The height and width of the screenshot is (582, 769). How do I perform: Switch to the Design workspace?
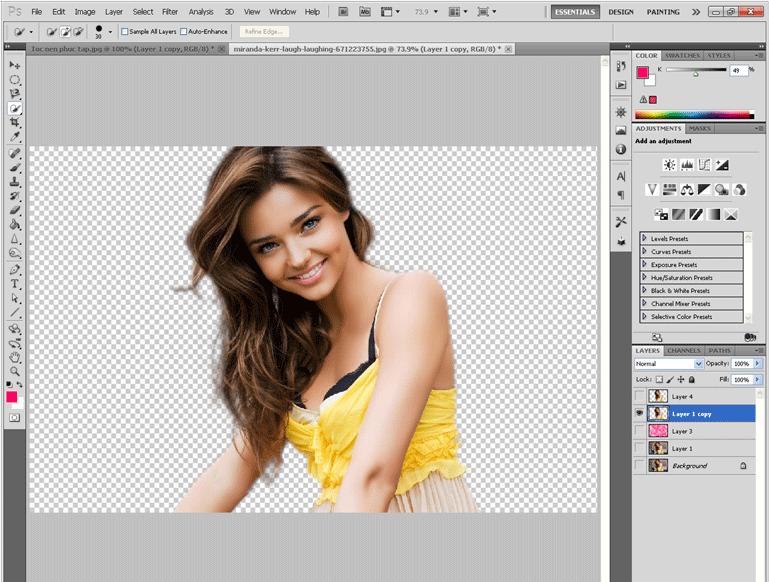[x=621, y=12]
